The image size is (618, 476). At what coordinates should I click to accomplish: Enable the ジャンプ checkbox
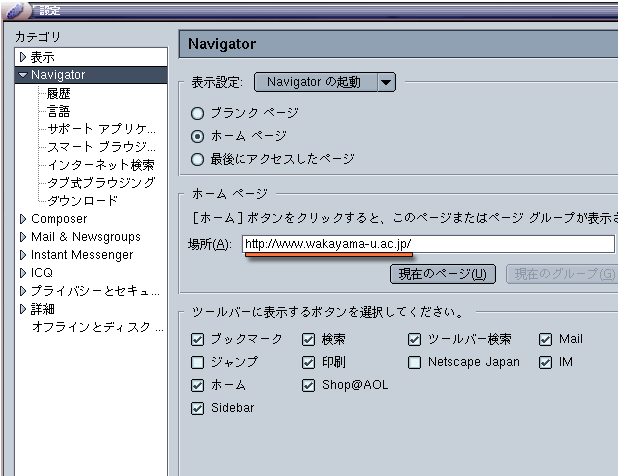click(x=197, y=362)
